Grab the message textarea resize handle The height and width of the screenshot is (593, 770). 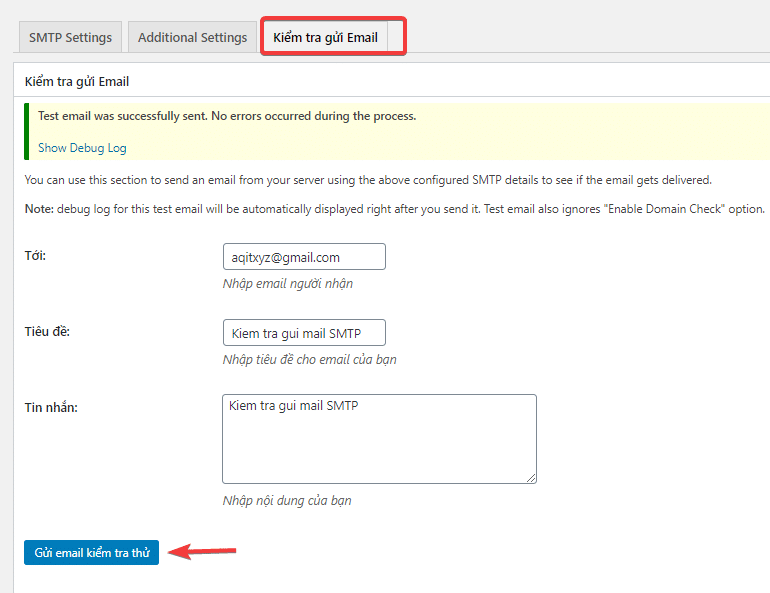[x=531, y=478]
